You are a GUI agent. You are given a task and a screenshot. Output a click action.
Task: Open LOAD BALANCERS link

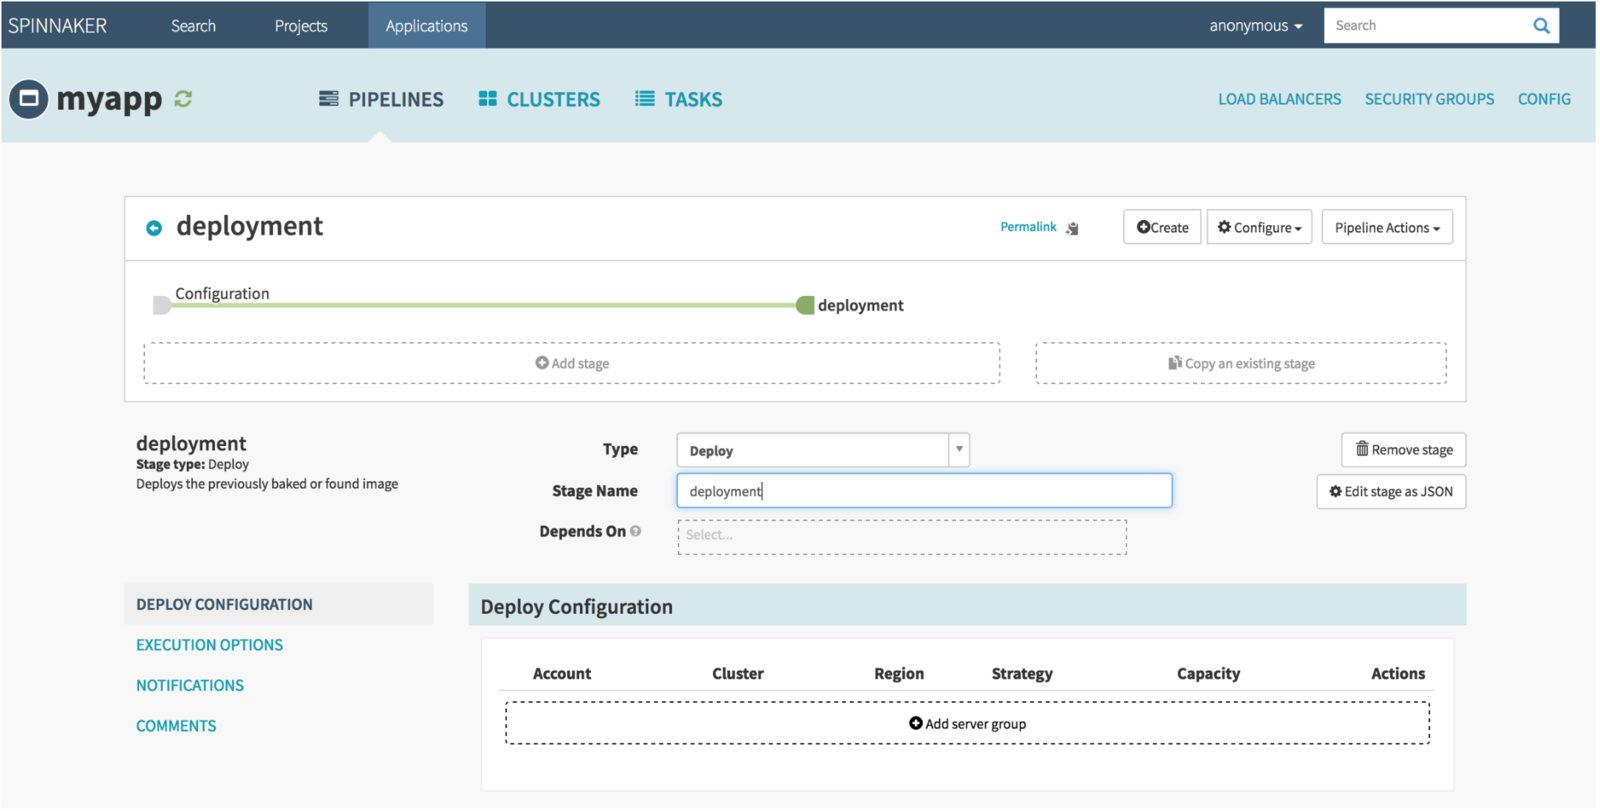(x=1279, y=99)
